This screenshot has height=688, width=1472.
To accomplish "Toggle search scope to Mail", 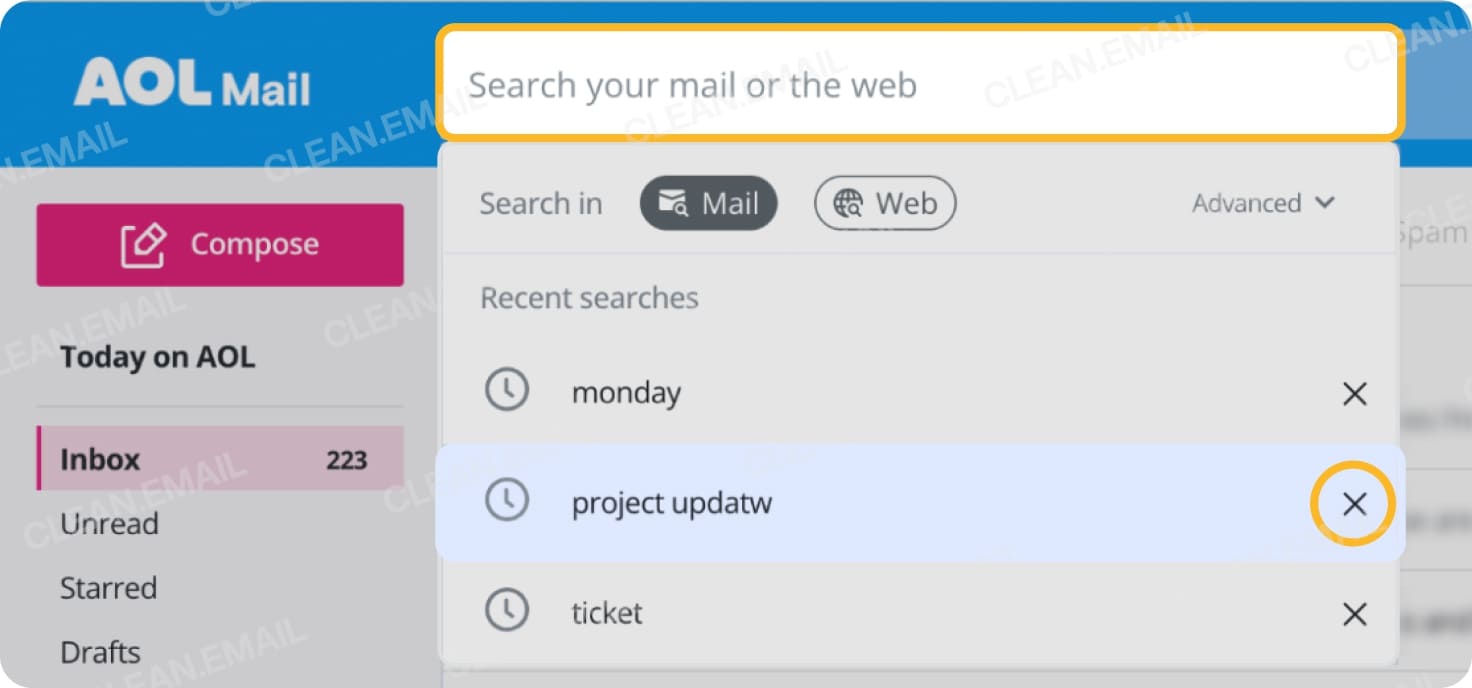I will tap(708, 203).
